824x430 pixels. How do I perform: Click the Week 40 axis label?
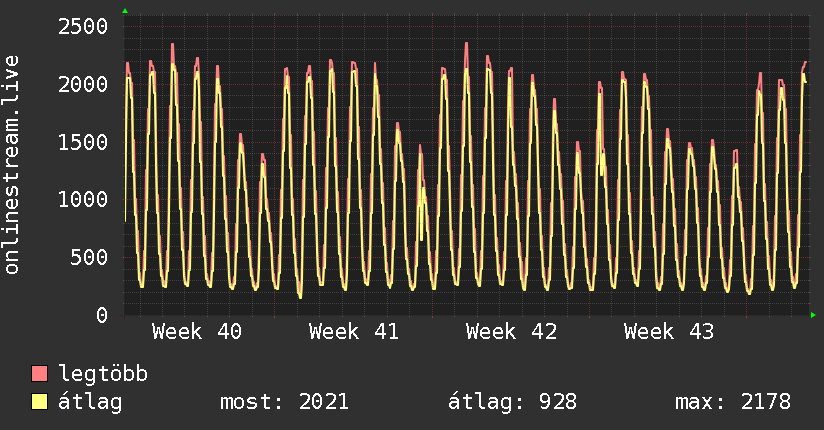[197, 332]
